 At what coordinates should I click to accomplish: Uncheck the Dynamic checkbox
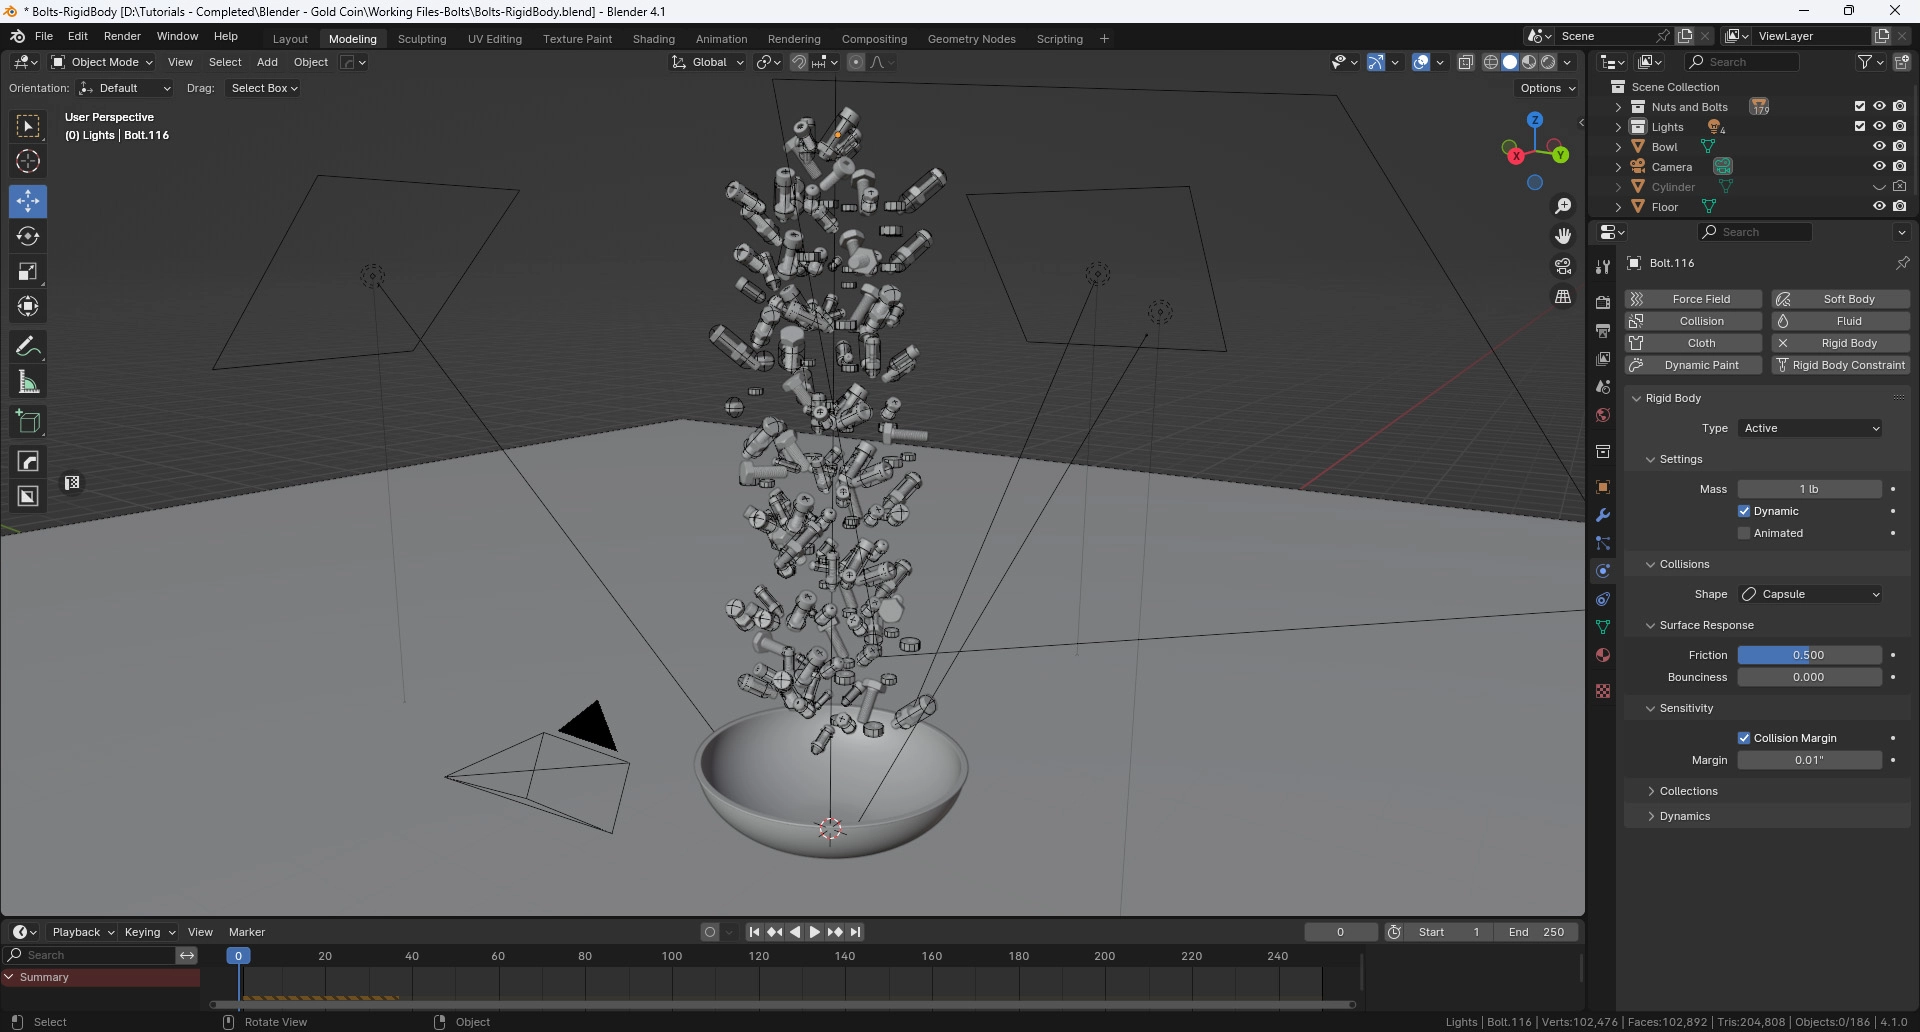(1744, 511)
